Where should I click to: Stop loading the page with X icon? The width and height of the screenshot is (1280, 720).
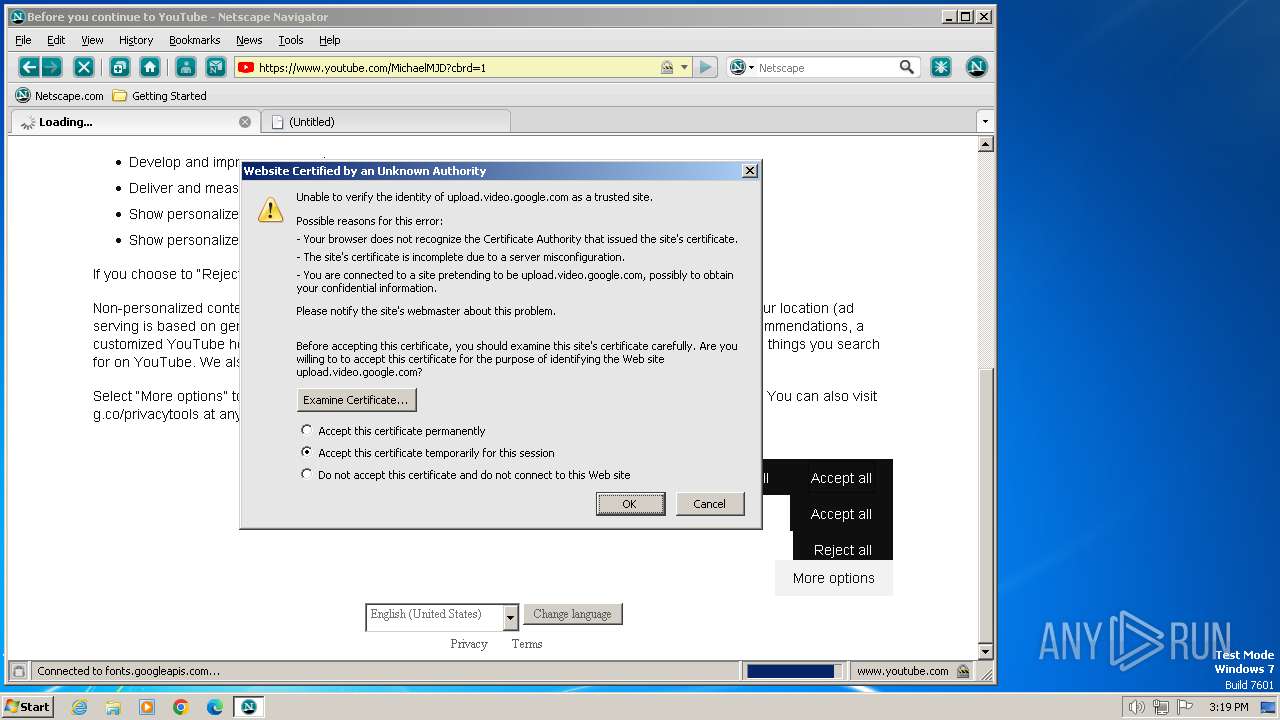(84, 67)
